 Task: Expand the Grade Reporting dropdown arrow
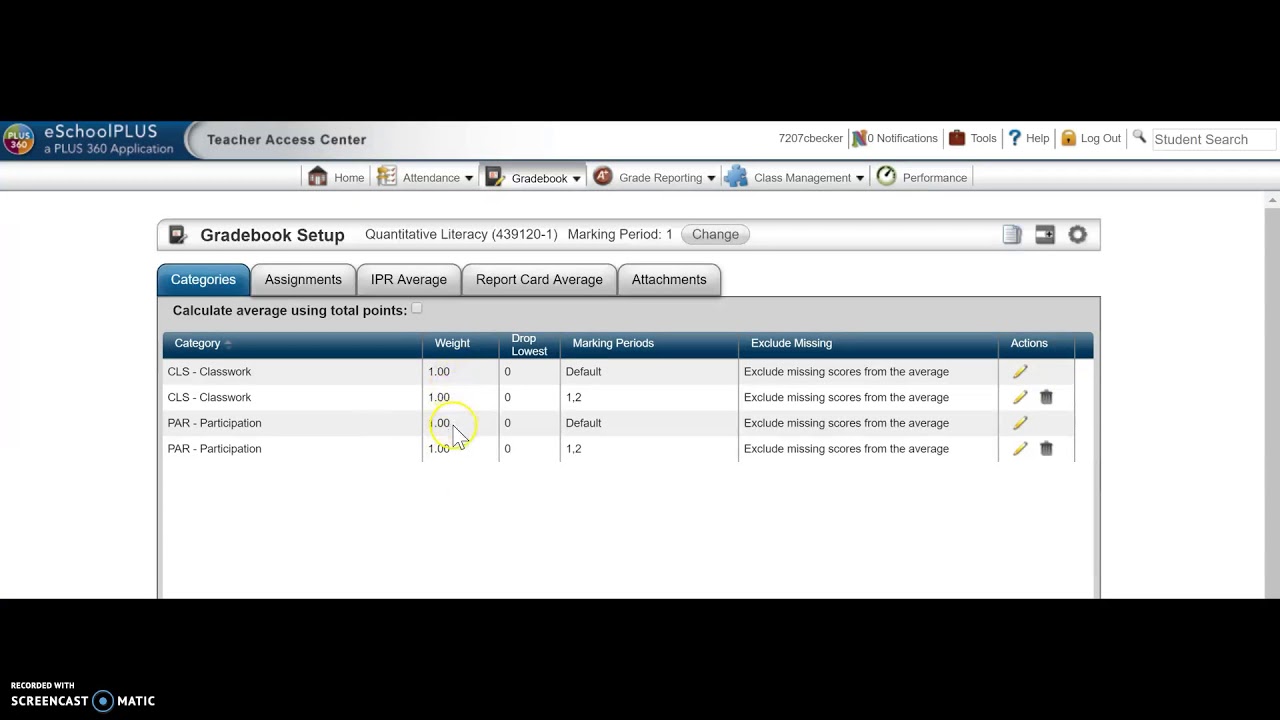coord(711,178)
